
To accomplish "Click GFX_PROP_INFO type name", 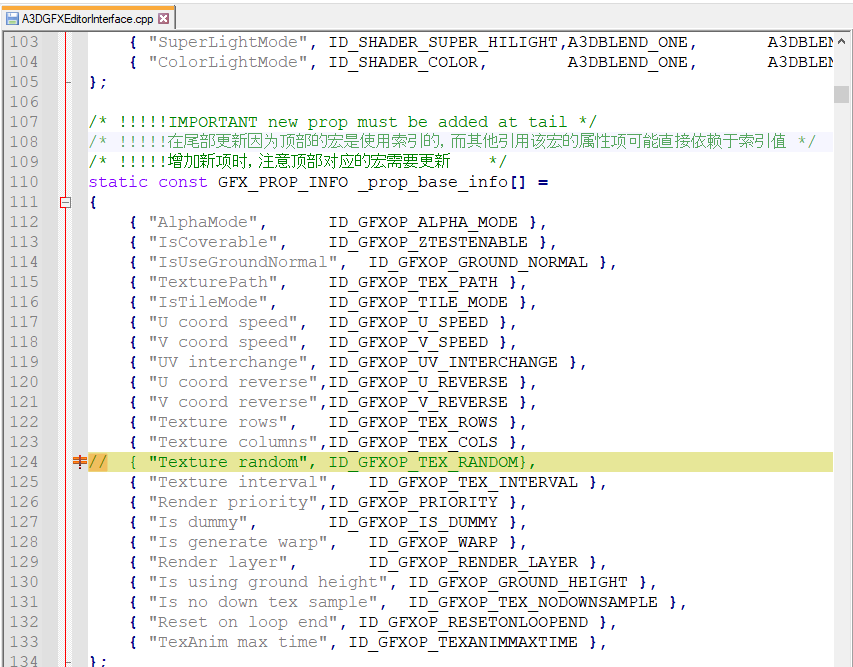I will pos(283,182).
